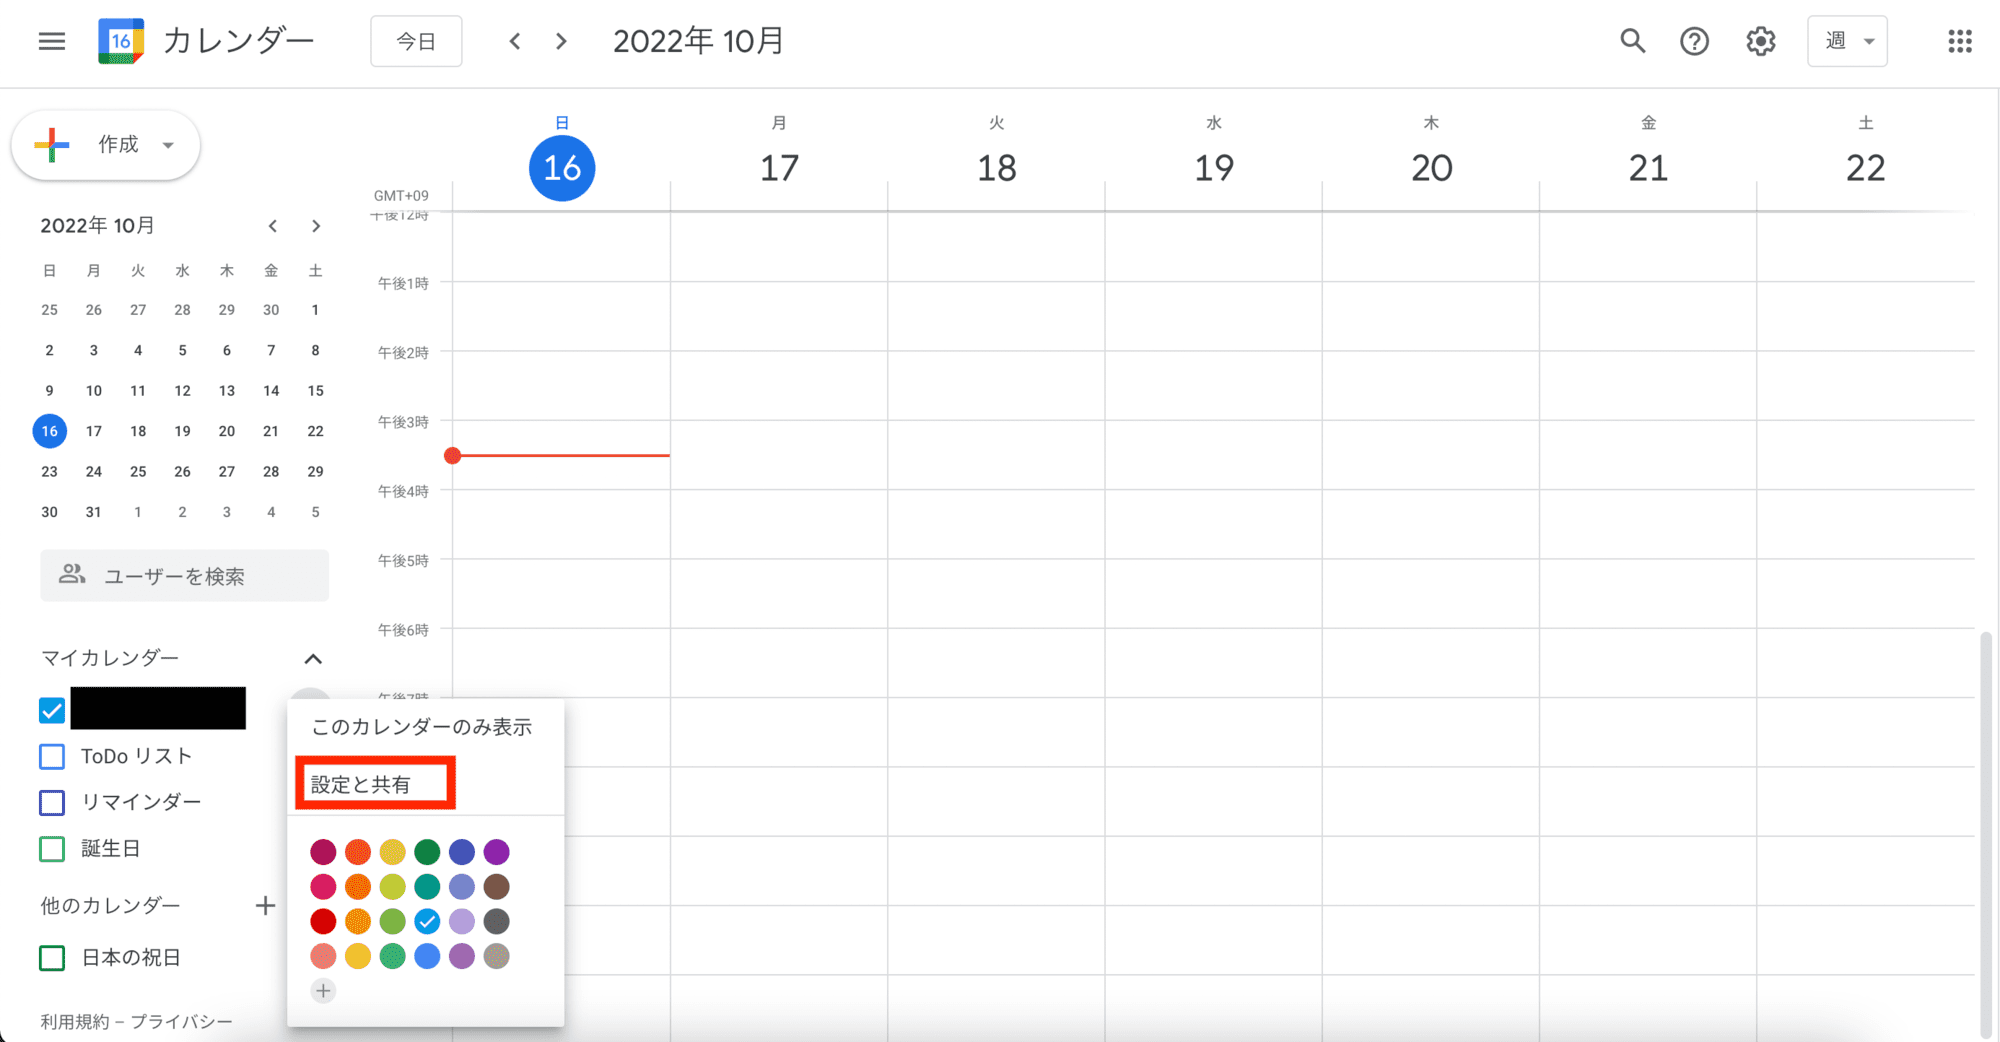The image size is (2000, 1042).
Task: Click the 今日 button
Action: (416, 41)
